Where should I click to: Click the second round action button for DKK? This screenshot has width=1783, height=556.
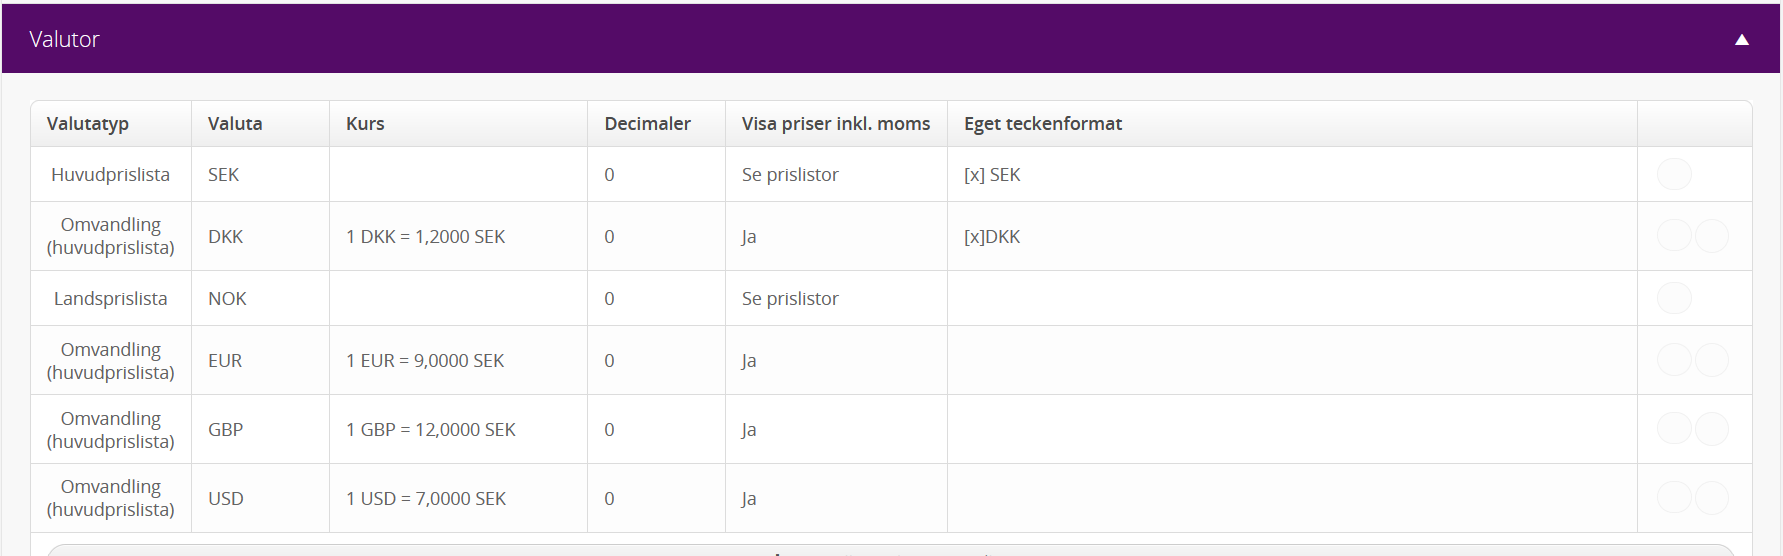click(x=1712, y=236)
